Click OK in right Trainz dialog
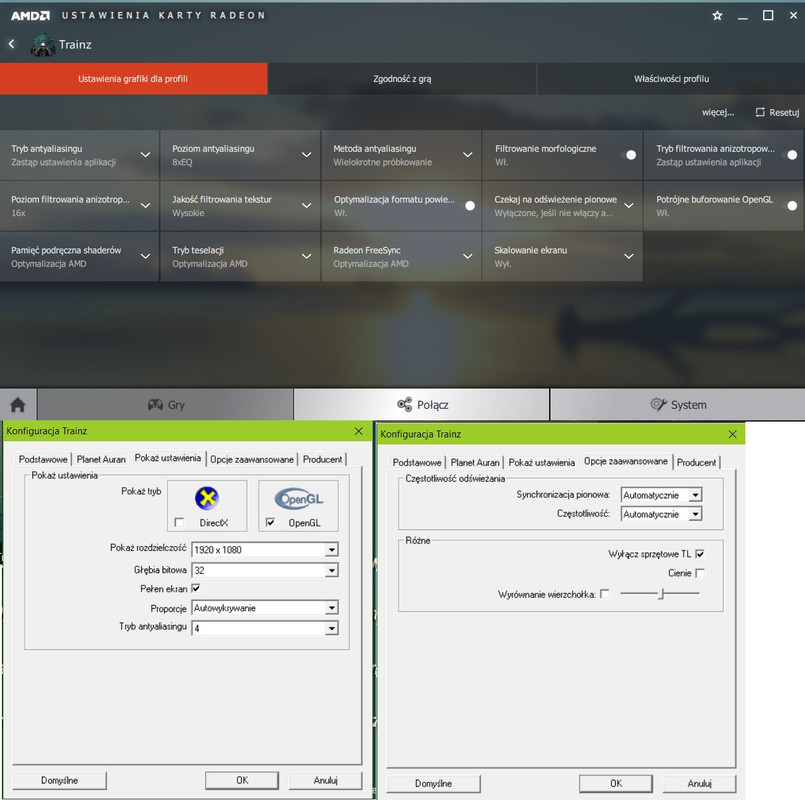The image size is (805, 800). click(x=616, y=784)
